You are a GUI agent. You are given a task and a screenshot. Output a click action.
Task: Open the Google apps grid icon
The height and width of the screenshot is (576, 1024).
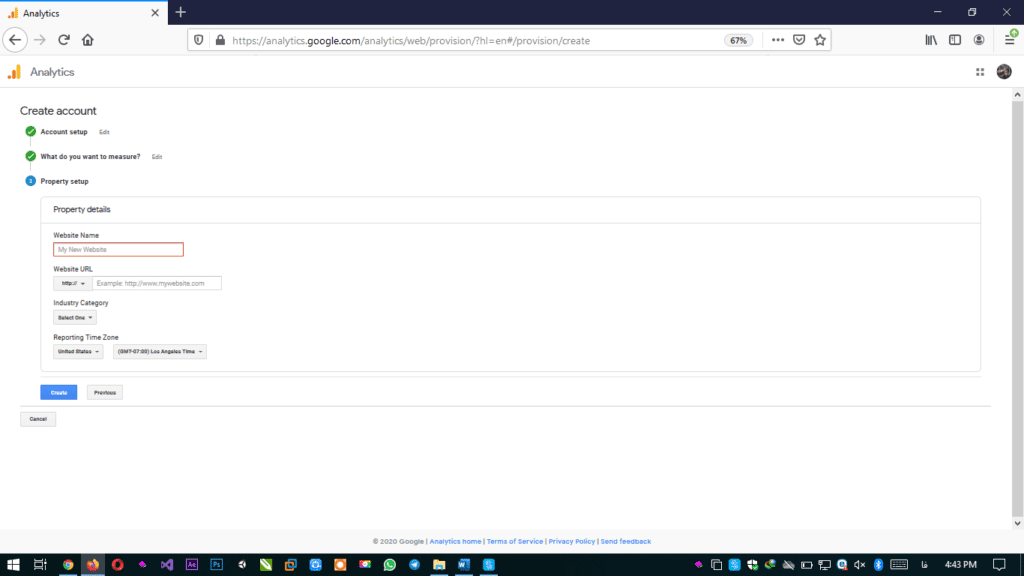(x=979, y=72)
